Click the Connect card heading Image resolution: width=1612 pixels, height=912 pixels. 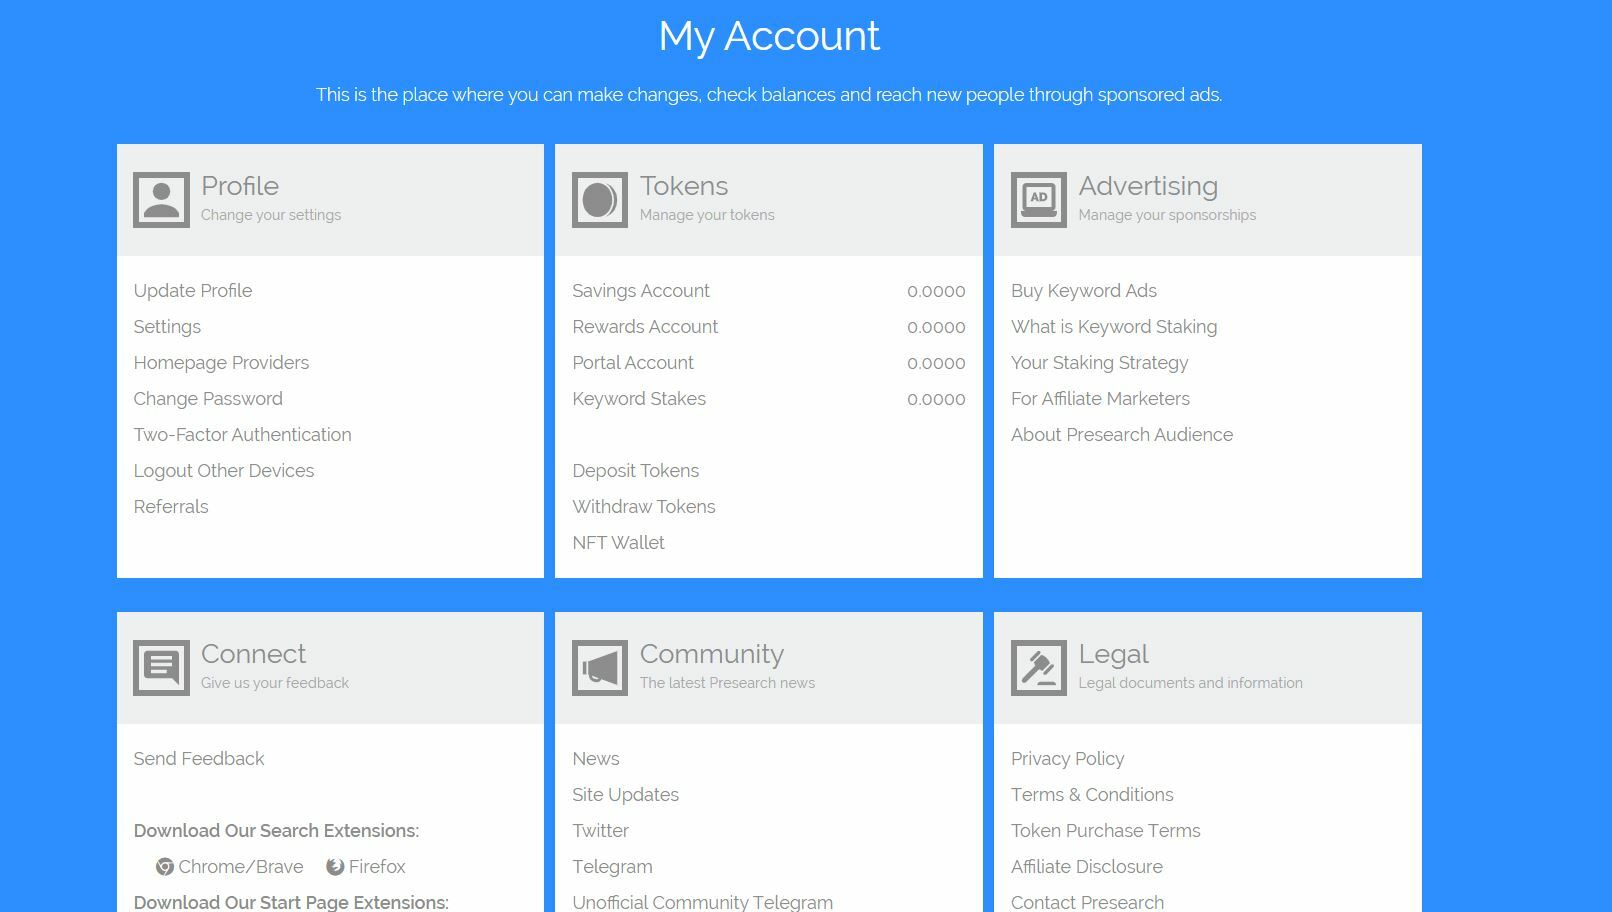[x=253, y=654]
